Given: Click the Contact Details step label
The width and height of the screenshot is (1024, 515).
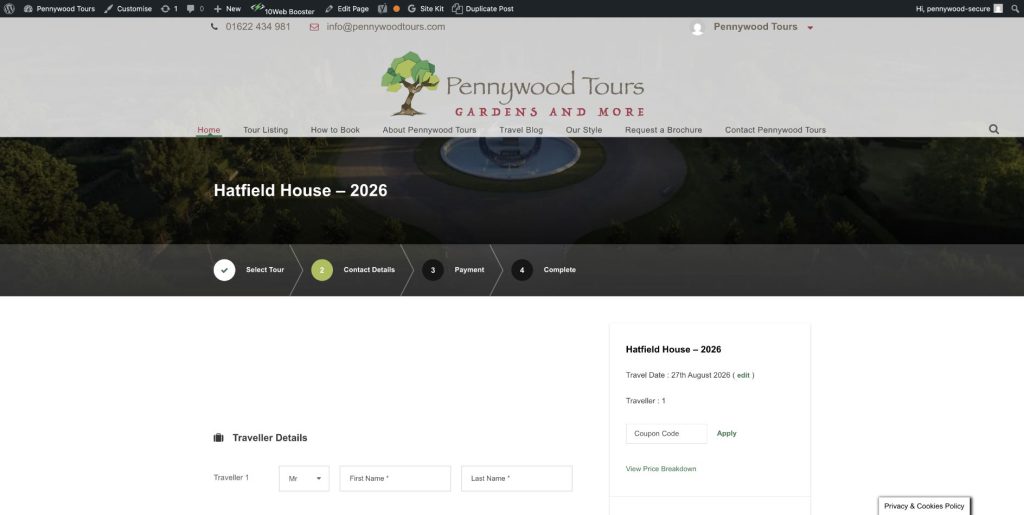Looking at the screenshot, I should (369, 270).
